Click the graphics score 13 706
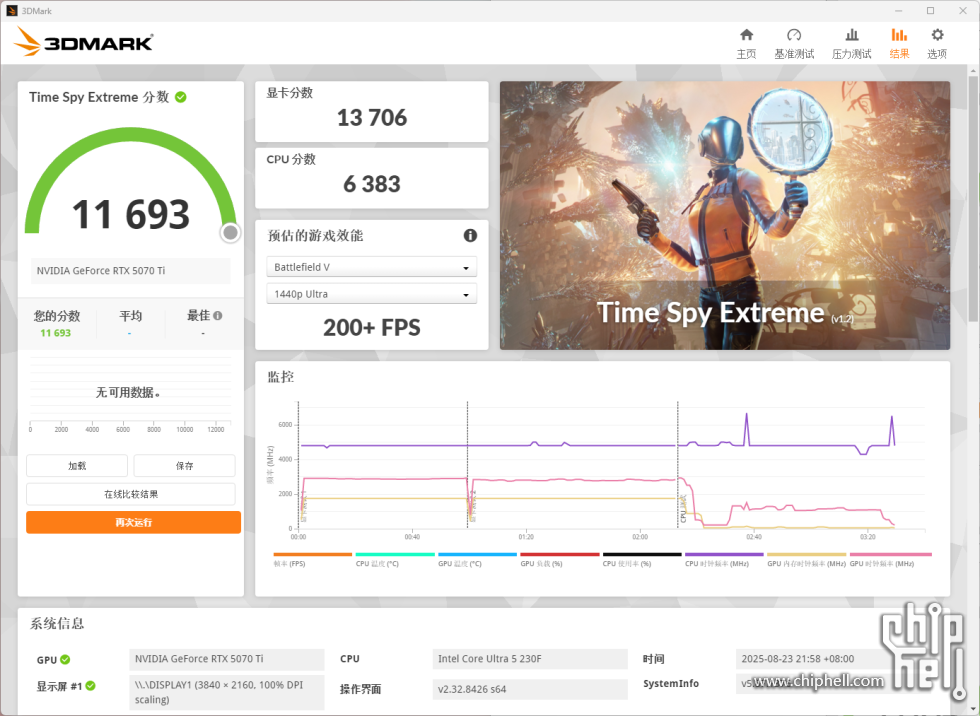The height and width of the screenshot is (716, 980). coord(371,117)
